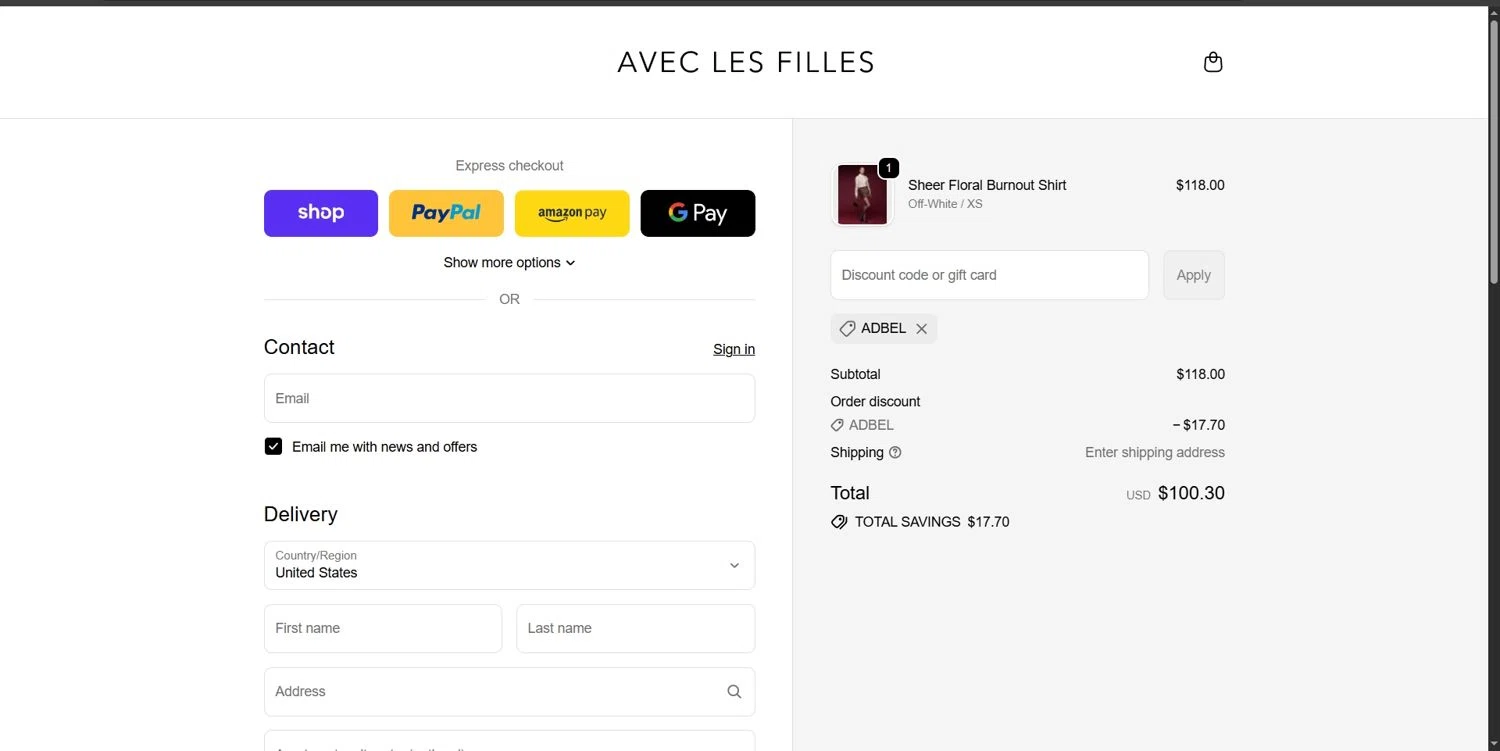
Task: Focus the Last name field
Action: click(x=635, y=628)
